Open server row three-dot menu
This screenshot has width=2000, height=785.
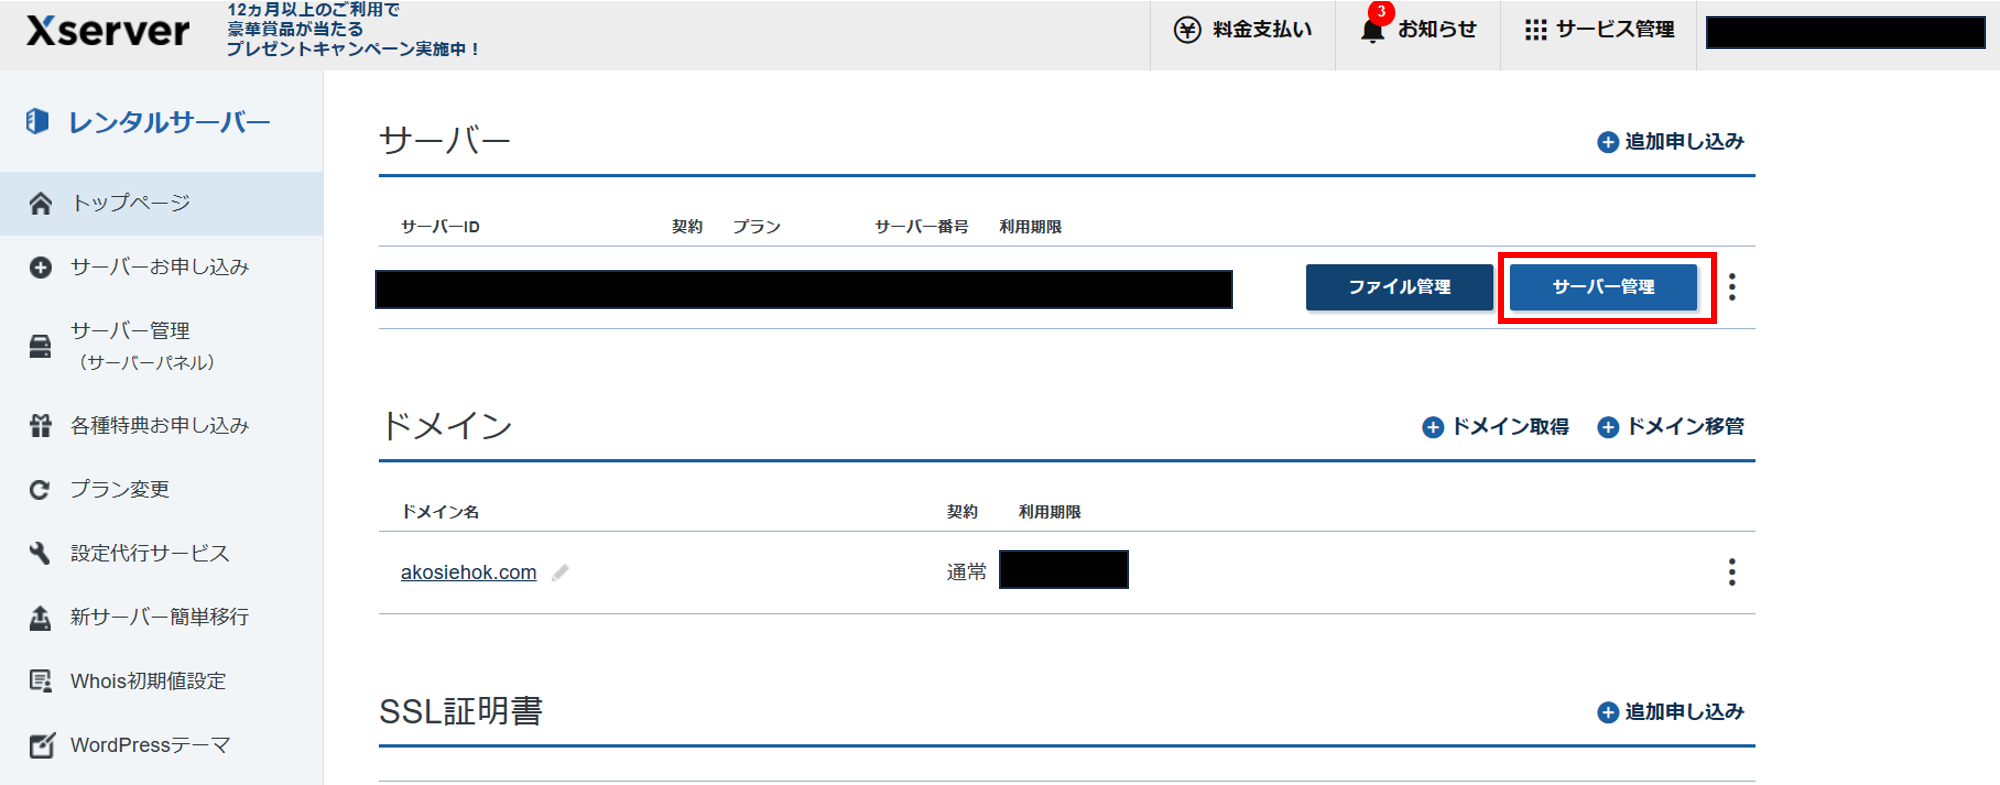(x=1732, y=287)
